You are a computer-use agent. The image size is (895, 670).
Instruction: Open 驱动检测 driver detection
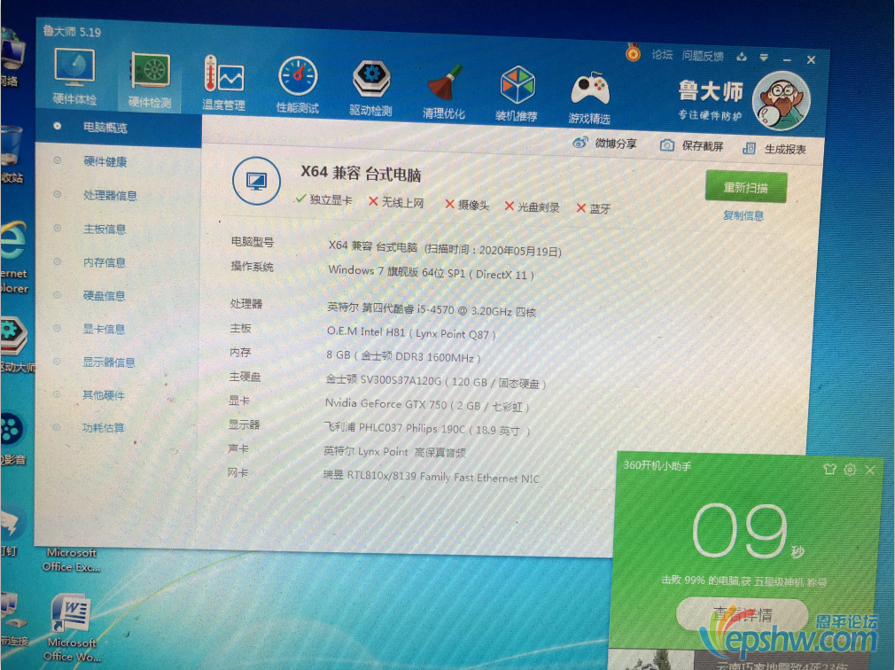coord(370,87)
